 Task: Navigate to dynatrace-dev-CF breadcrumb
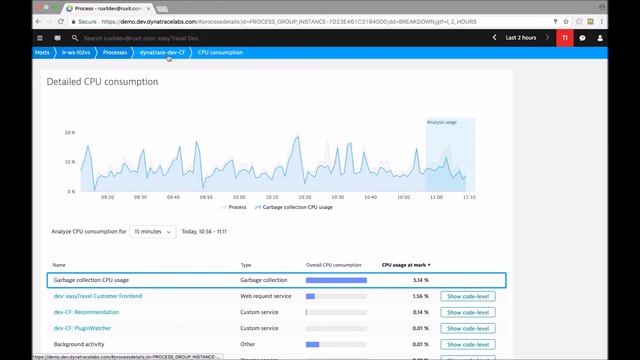162,53
